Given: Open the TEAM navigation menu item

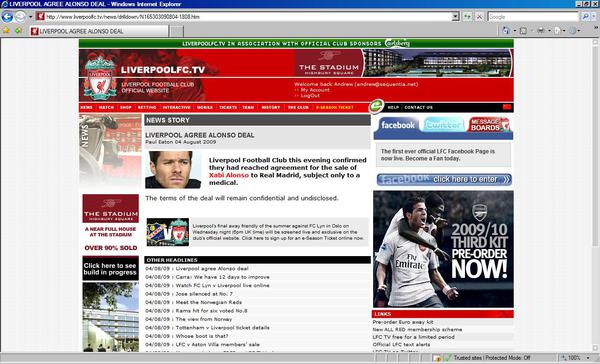Looking at the screenshot, I should coord(248,108).
